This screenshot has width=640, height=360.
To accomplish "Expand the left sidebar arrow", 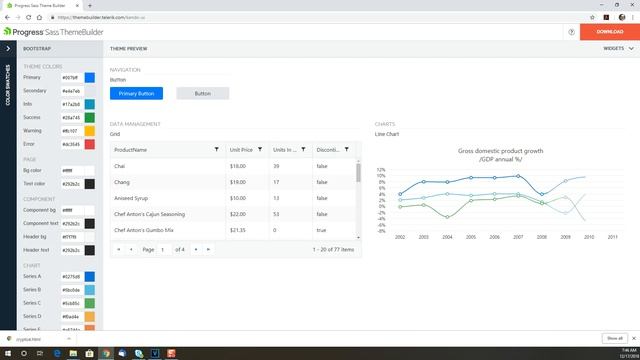I will click(x=8, y=49).
